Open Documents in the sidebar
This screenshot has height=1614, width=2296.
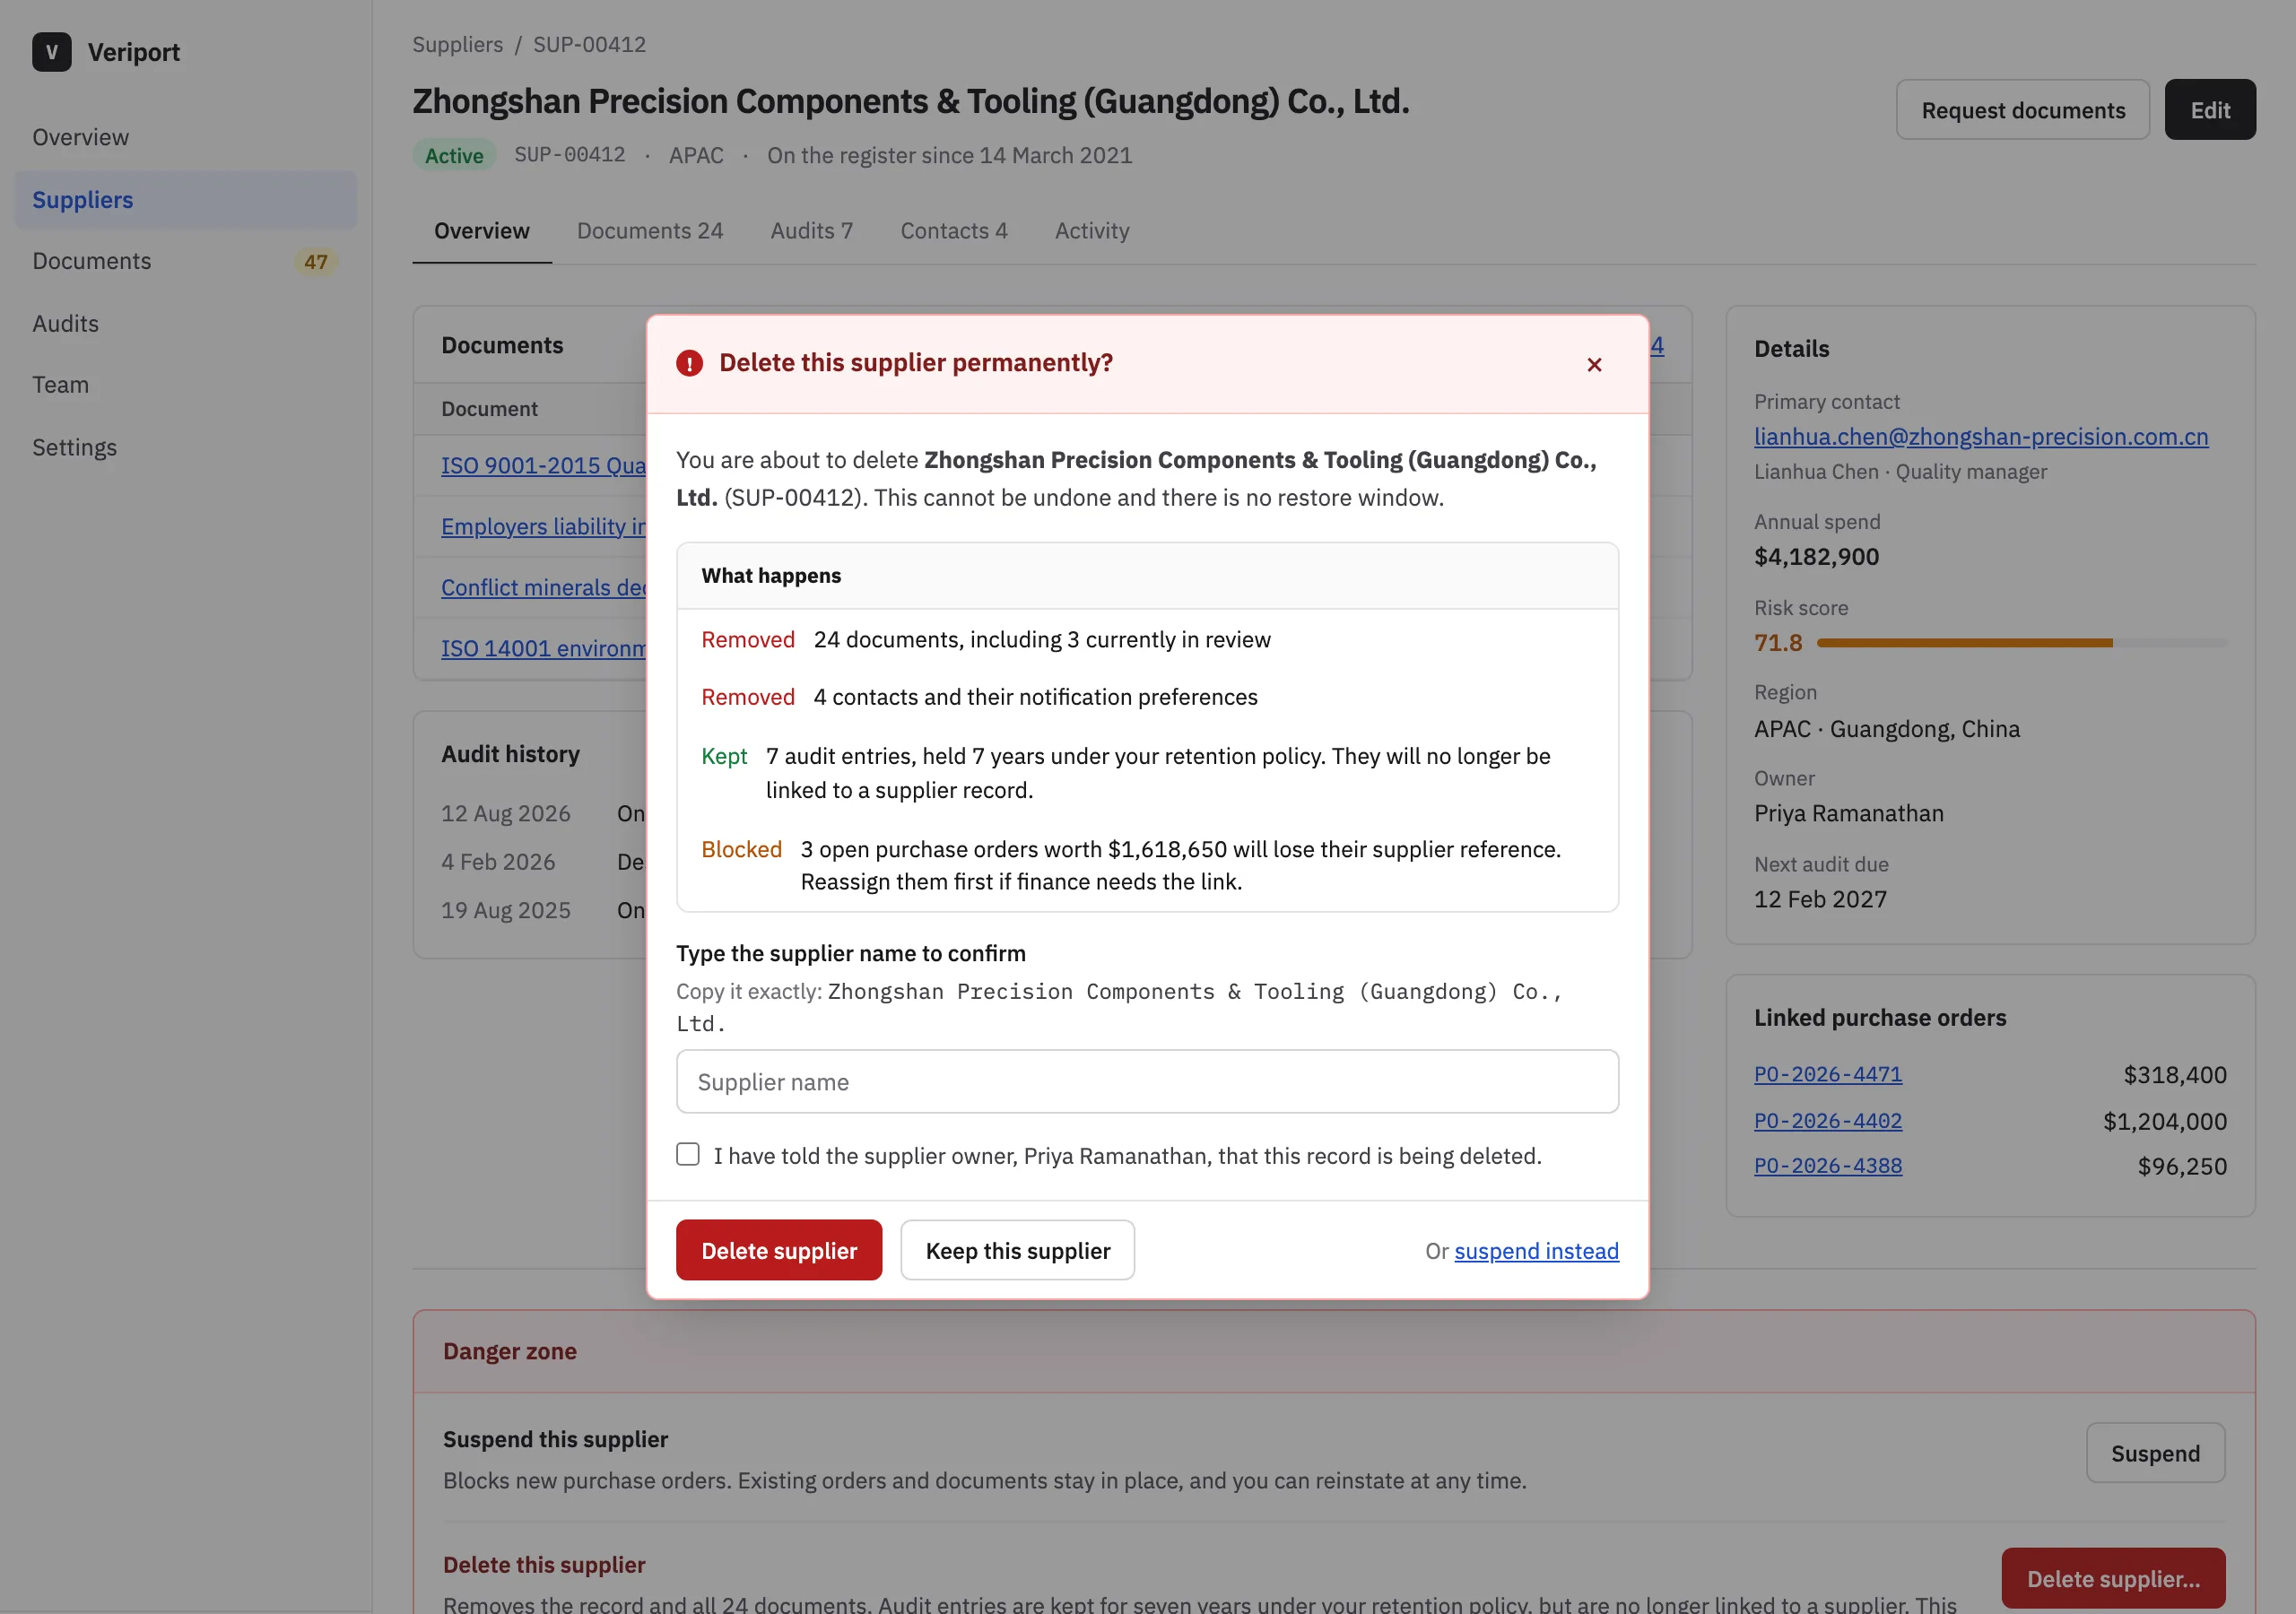point(185,261)
